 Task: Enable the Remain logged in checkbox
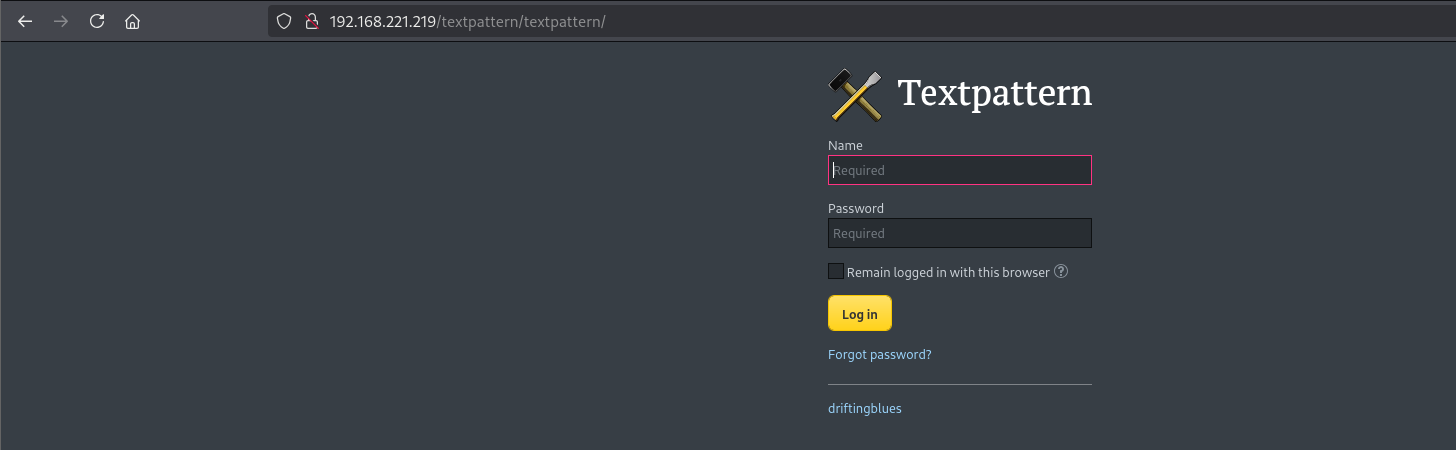[x=836, y=271]
